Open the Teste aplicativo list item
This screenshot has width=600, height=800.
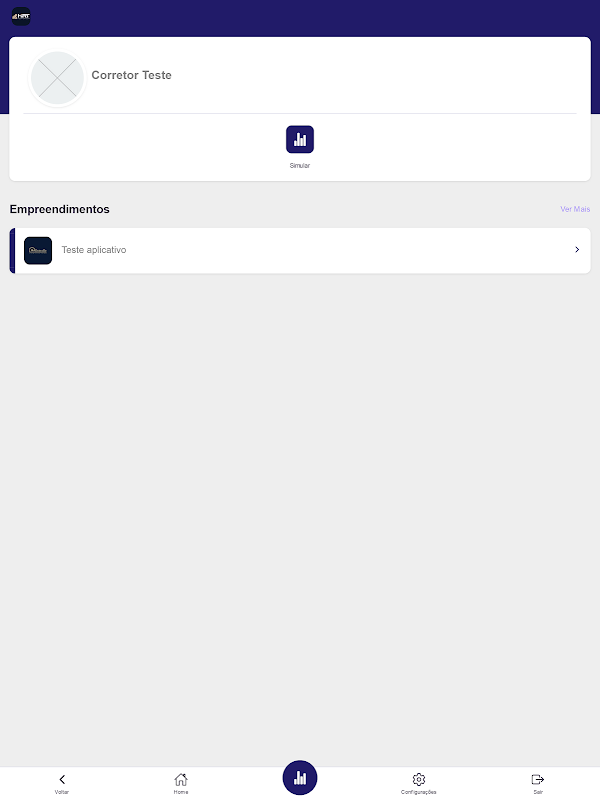300,251
